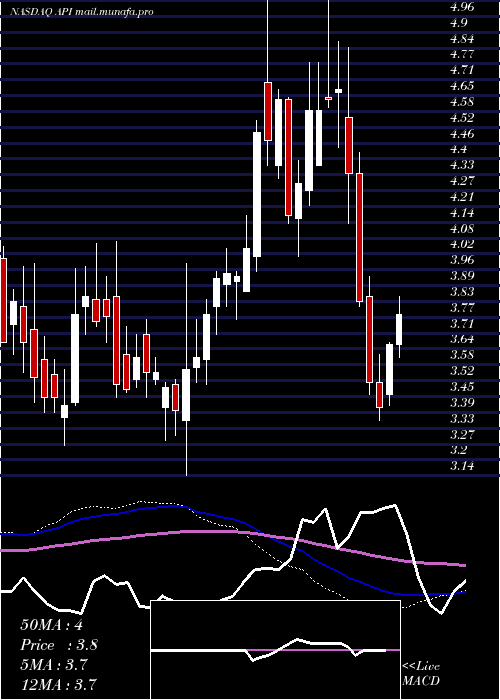This screenshot has width=500, height=700.
Task: Click the 3.39 price axis label
Action: 463,403
